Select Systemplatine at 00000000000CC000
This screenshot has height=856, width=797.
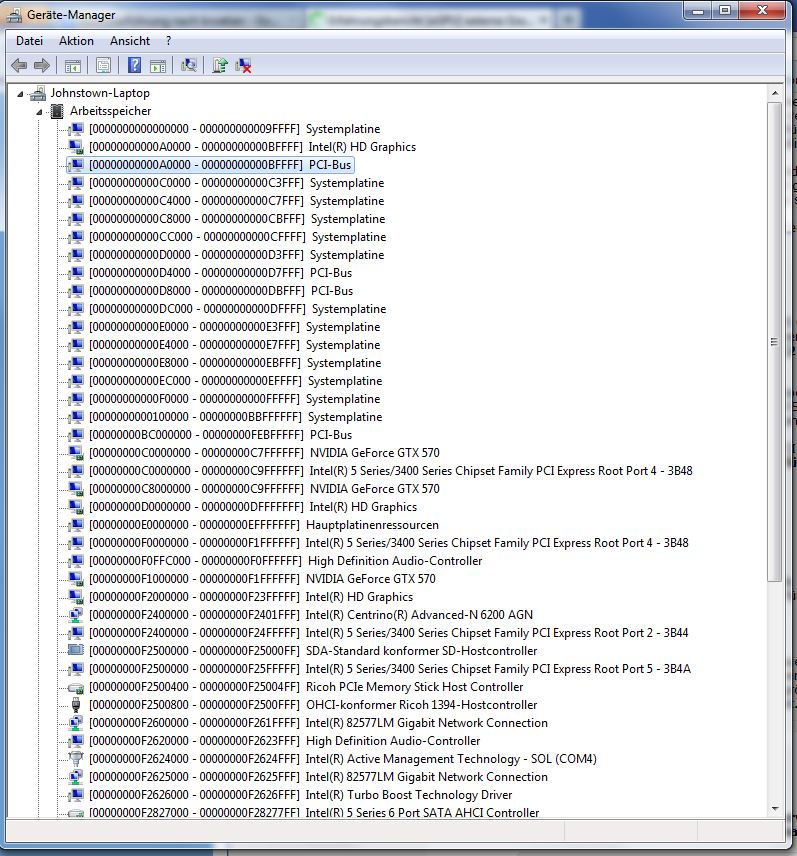pyautogui.click(x=237, y=237)
